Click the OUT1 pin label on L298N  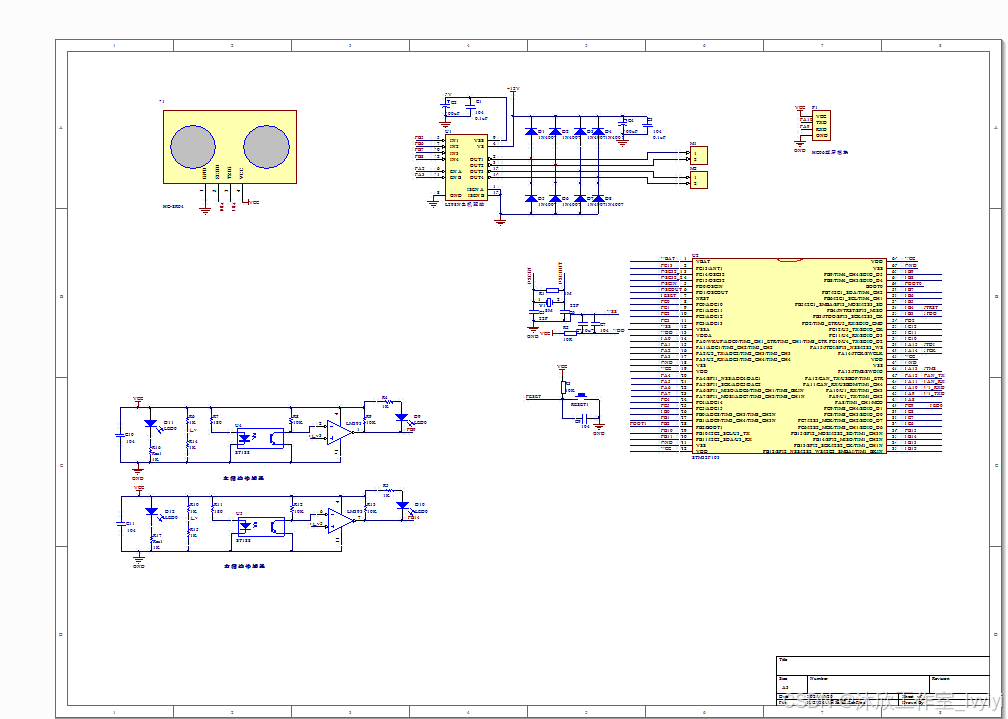(x=476, y=159)
